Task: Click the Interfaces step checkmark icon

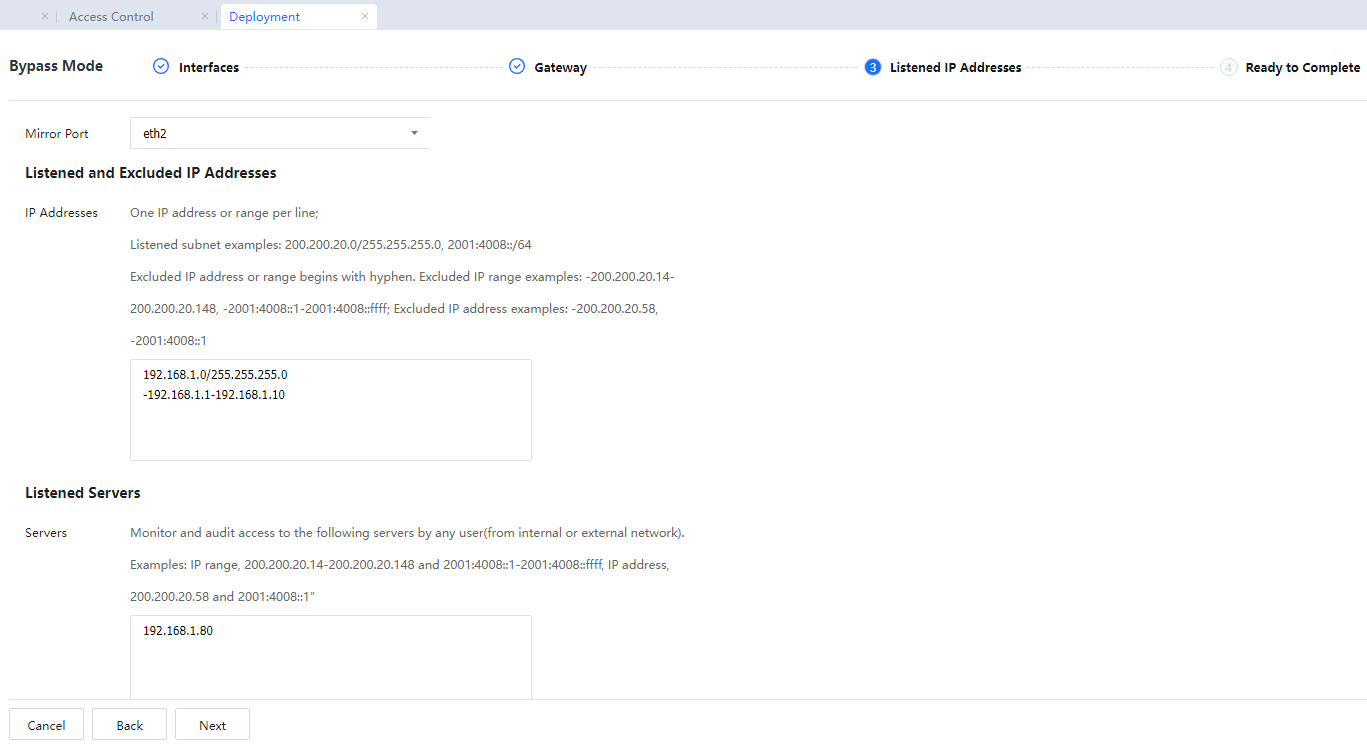Action: coord(161,67)
